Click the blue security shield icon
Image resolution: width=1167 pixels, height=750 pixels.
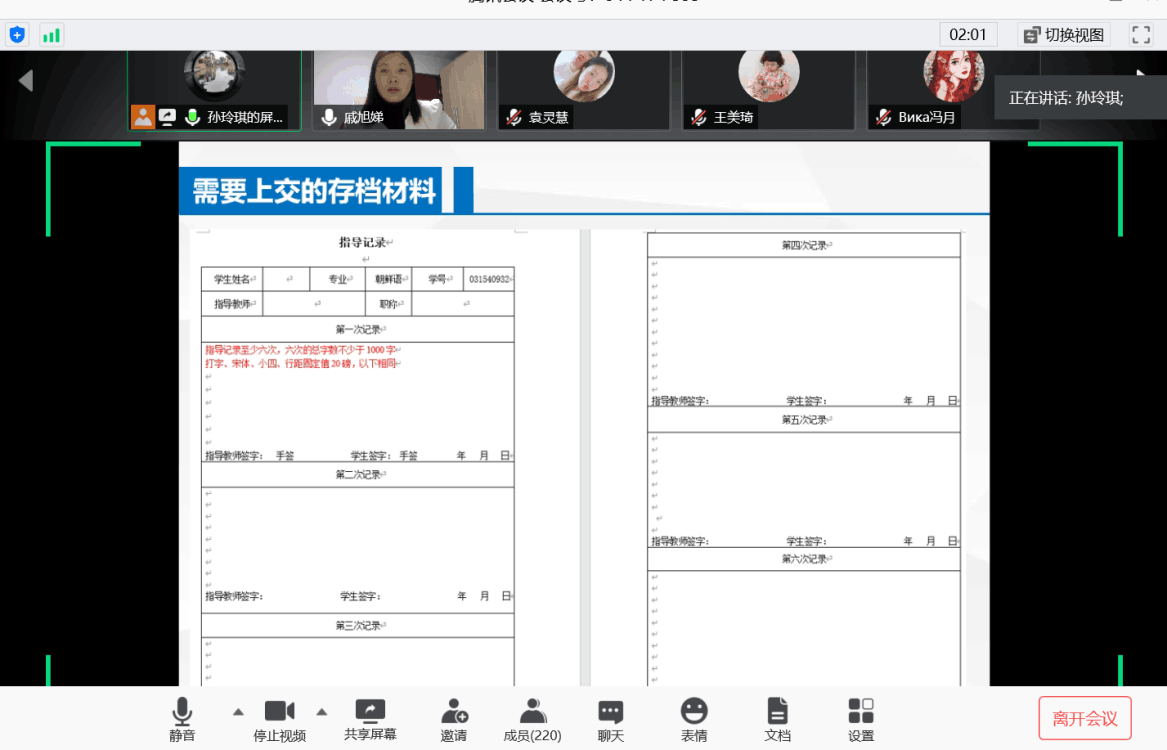[x=17, y=35]
